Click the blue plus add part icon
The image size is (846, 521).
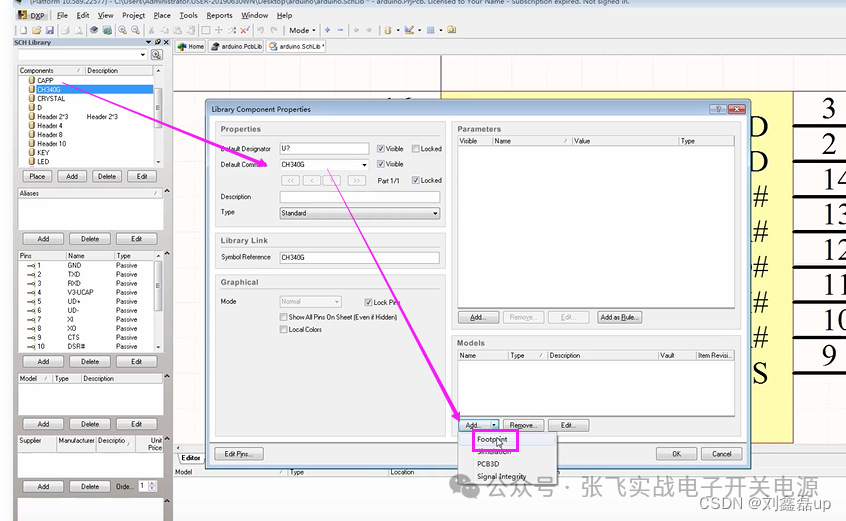[328, 30]
